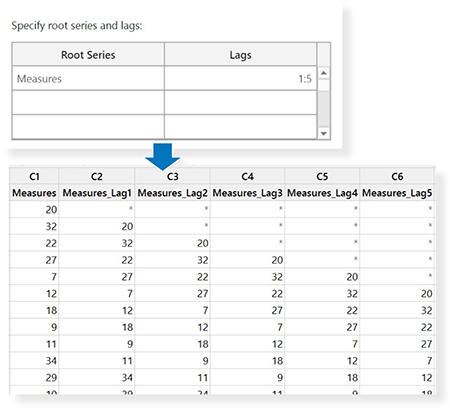Click empty second row Lags cell
Image resolution: width=450 pixels, height=409 pixels.
click(240, 103)
